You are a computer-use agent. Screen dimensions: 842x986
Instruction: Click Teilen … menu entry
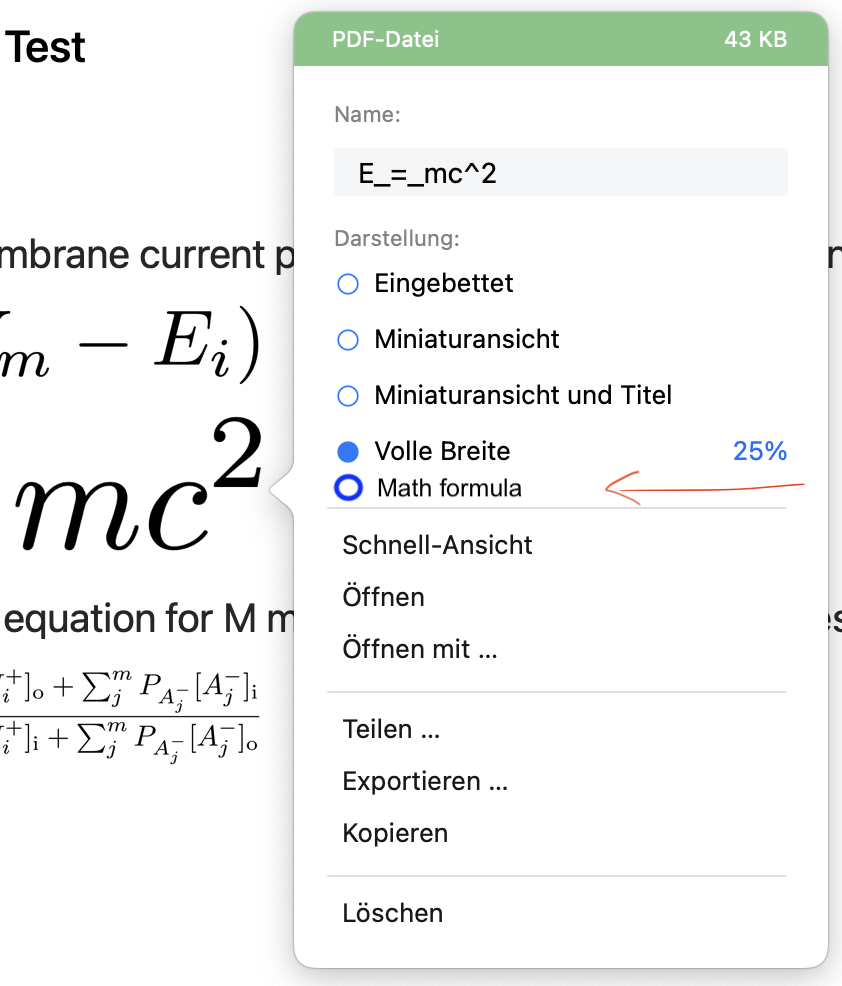(391, 729)
